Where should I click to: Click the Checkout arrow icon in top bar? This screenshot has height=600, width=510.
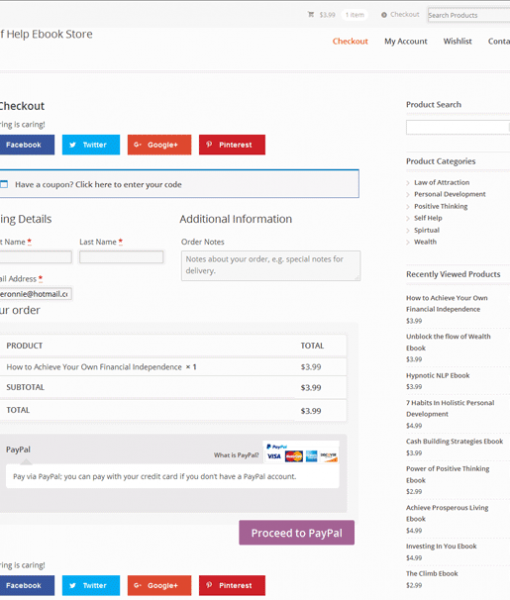[384, 15]
